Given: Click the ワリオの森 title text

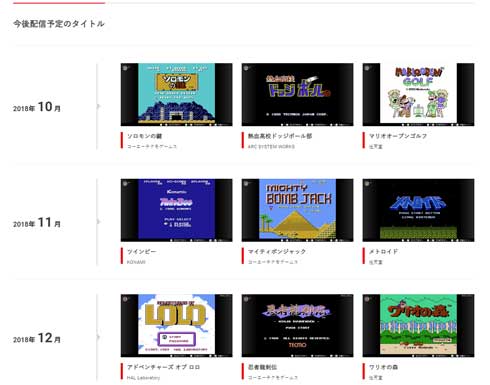Looking at the screenshot, I should [x=383, y=367].
